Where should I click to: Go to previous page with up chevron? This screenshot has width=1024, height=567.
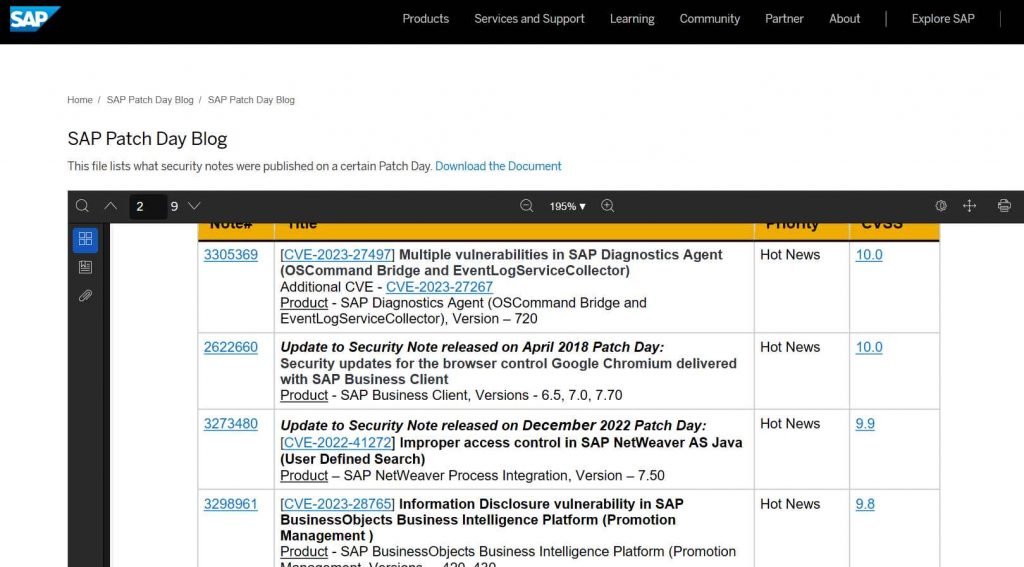[x=110, y=206]
